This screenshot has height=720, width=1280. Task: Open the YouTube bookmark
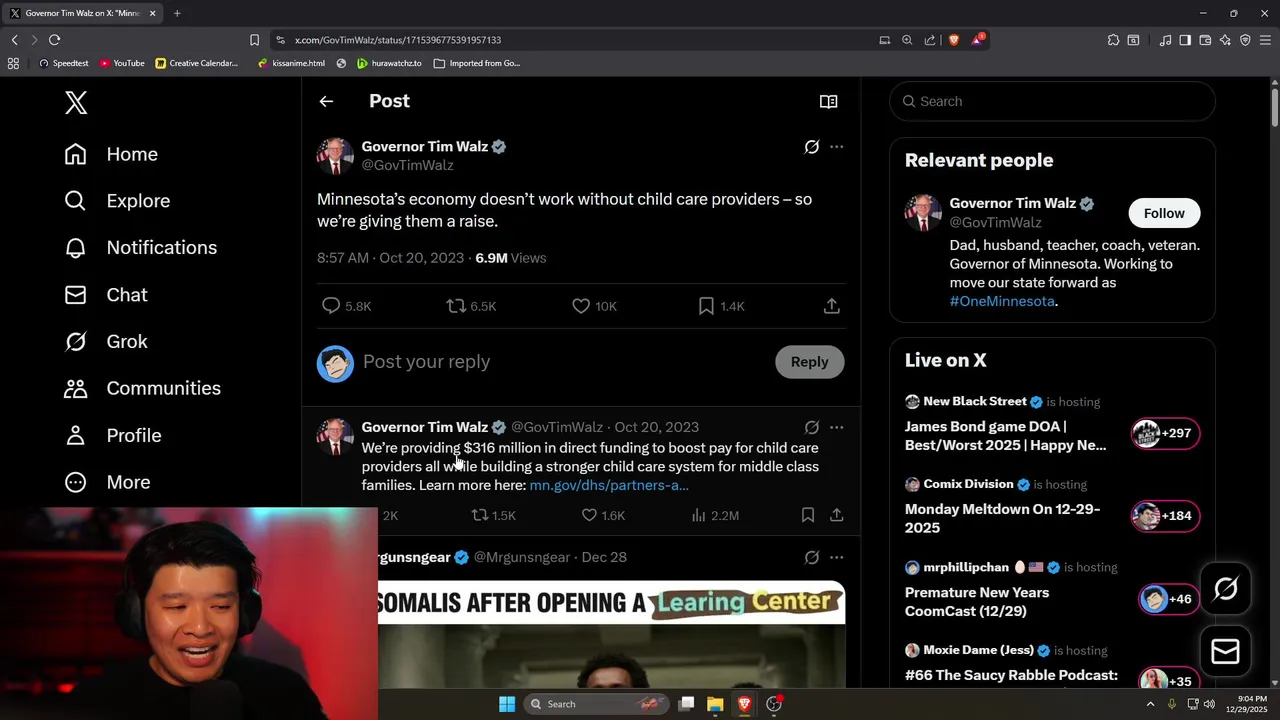[x=122, y=63]
